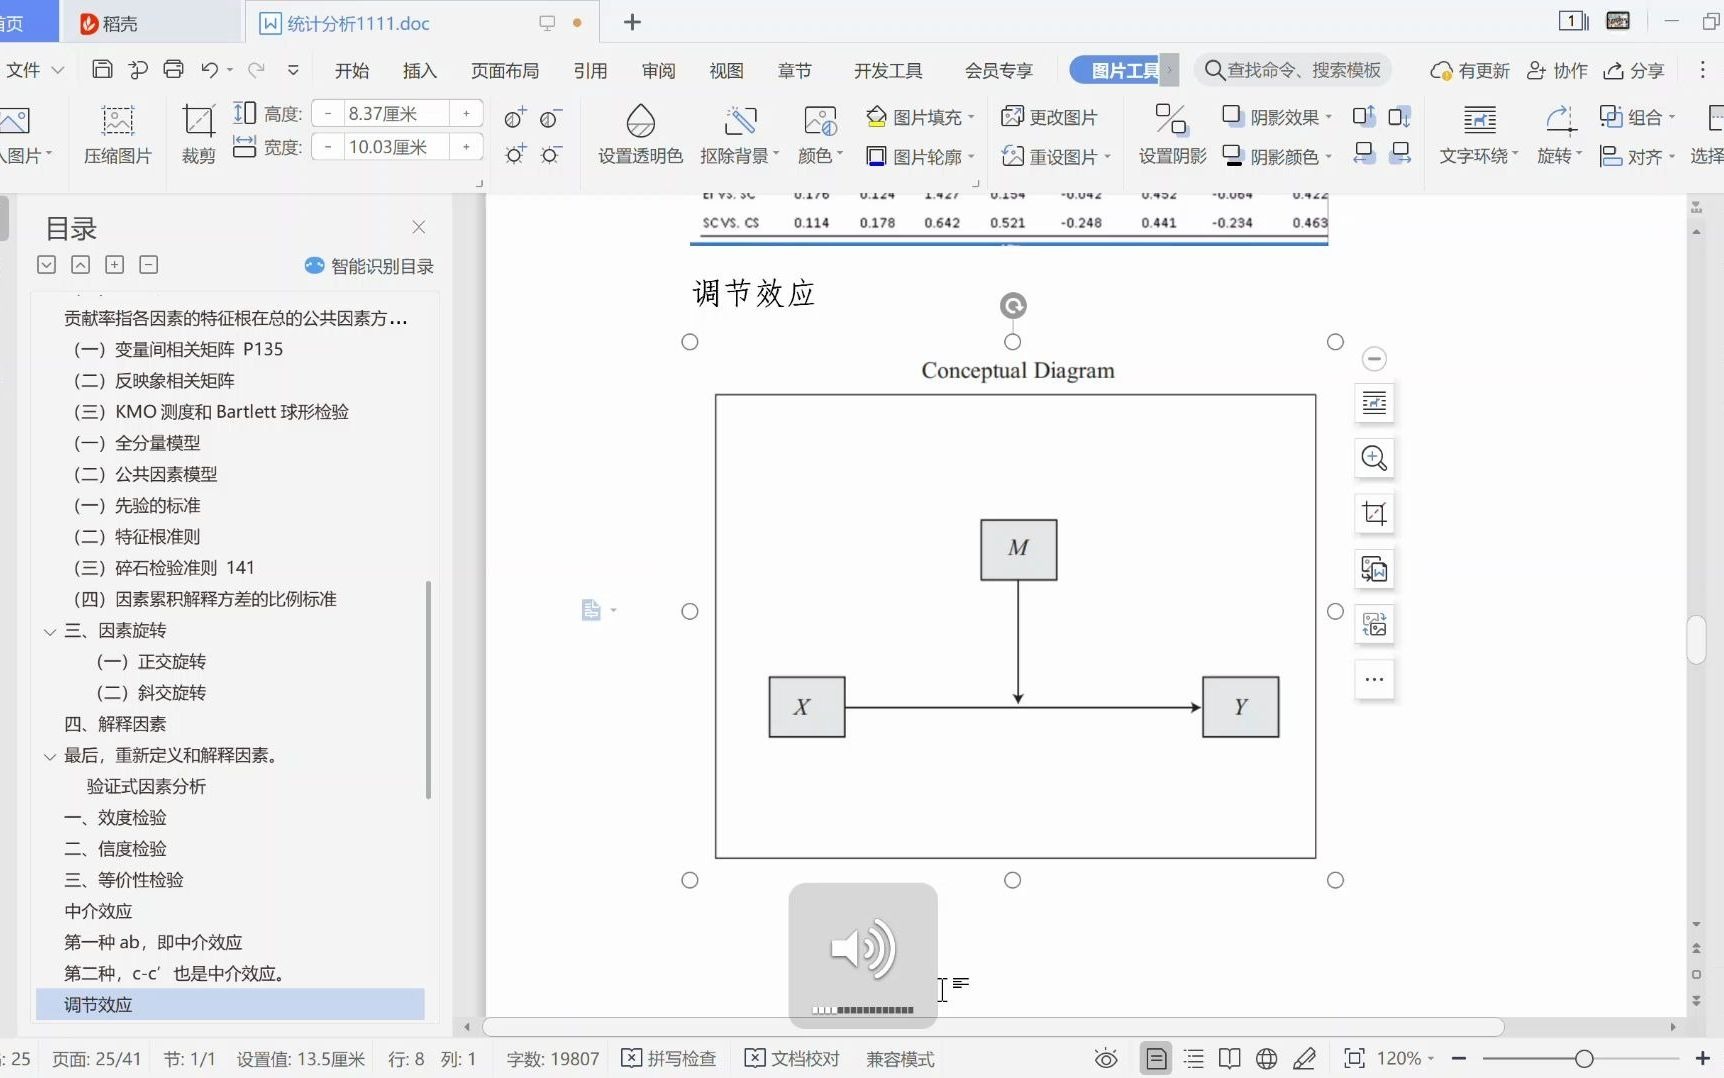Open the 引用 ribbon tab
Viewport: 1724px width, 1078px height.
590,70
